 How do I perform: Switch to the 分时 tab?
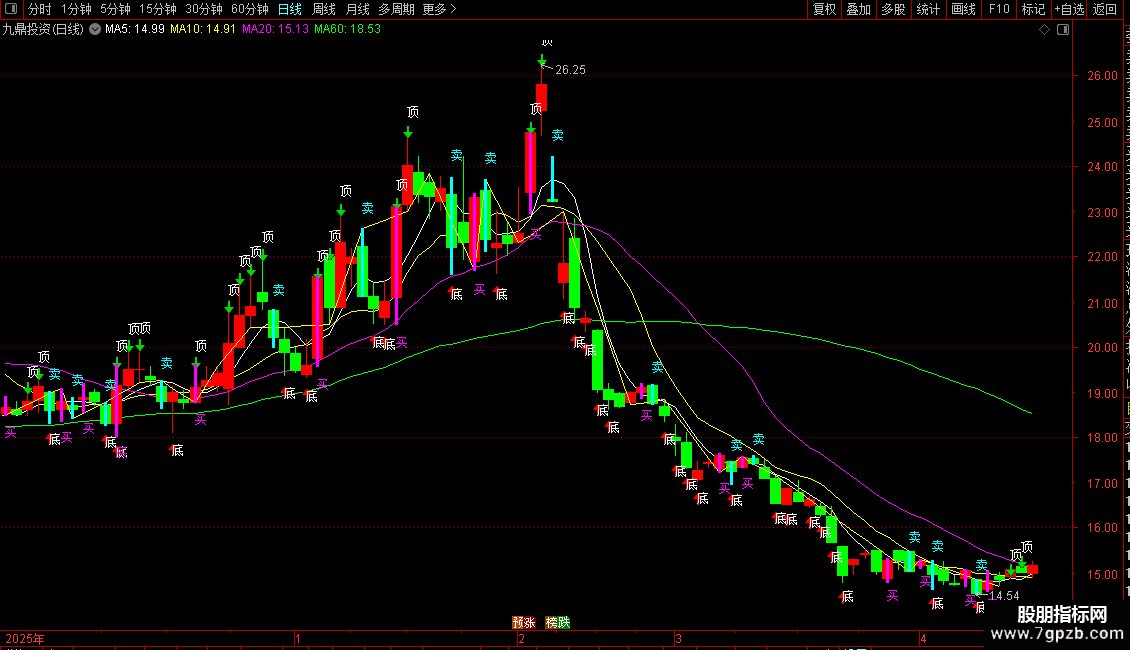point(40,9)
